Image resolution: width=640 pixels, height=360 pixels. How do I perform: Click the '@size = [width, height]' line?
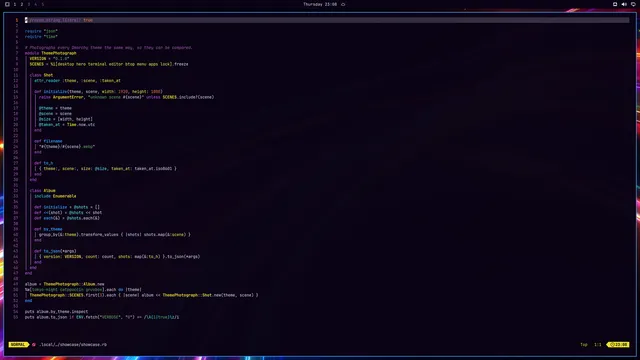pyautogui.click(x=66, y=119)
